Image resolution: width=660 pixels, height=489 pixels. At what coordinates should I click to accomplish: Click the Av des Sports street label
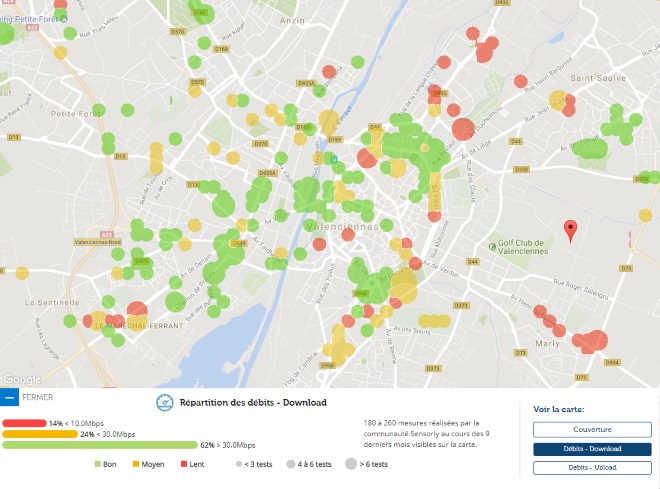pos(412,330)
